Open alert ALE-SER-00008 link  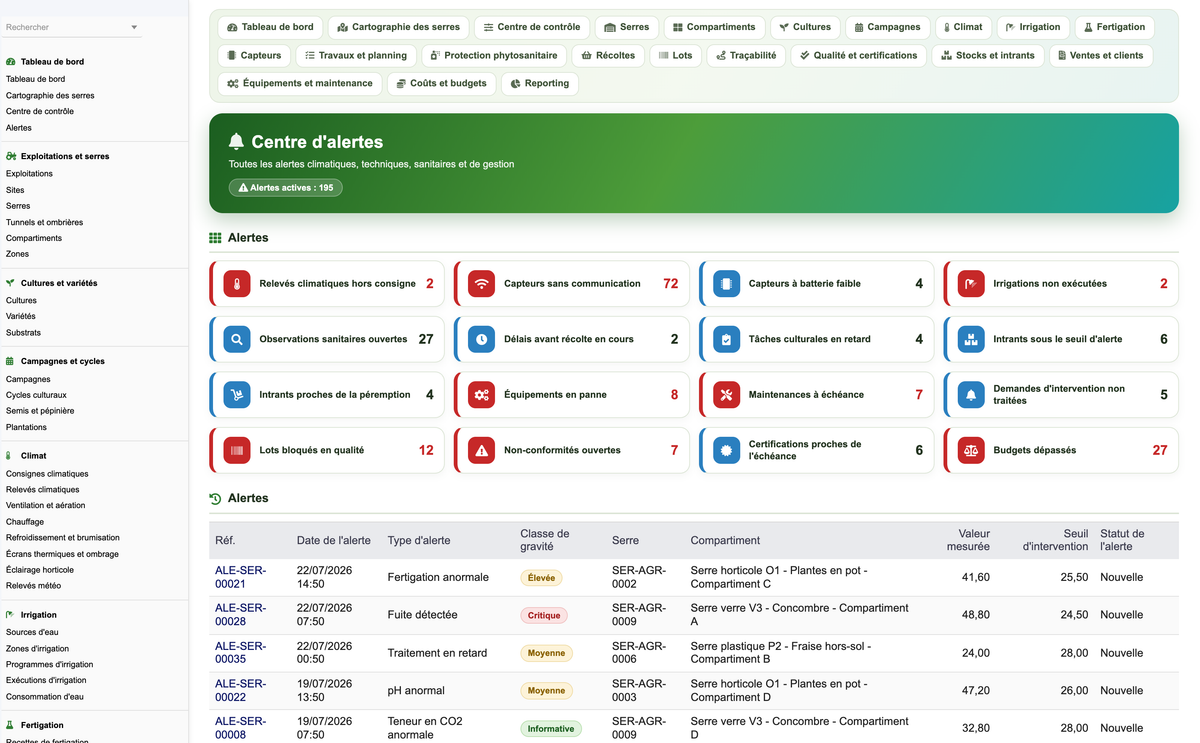[240, 728]
